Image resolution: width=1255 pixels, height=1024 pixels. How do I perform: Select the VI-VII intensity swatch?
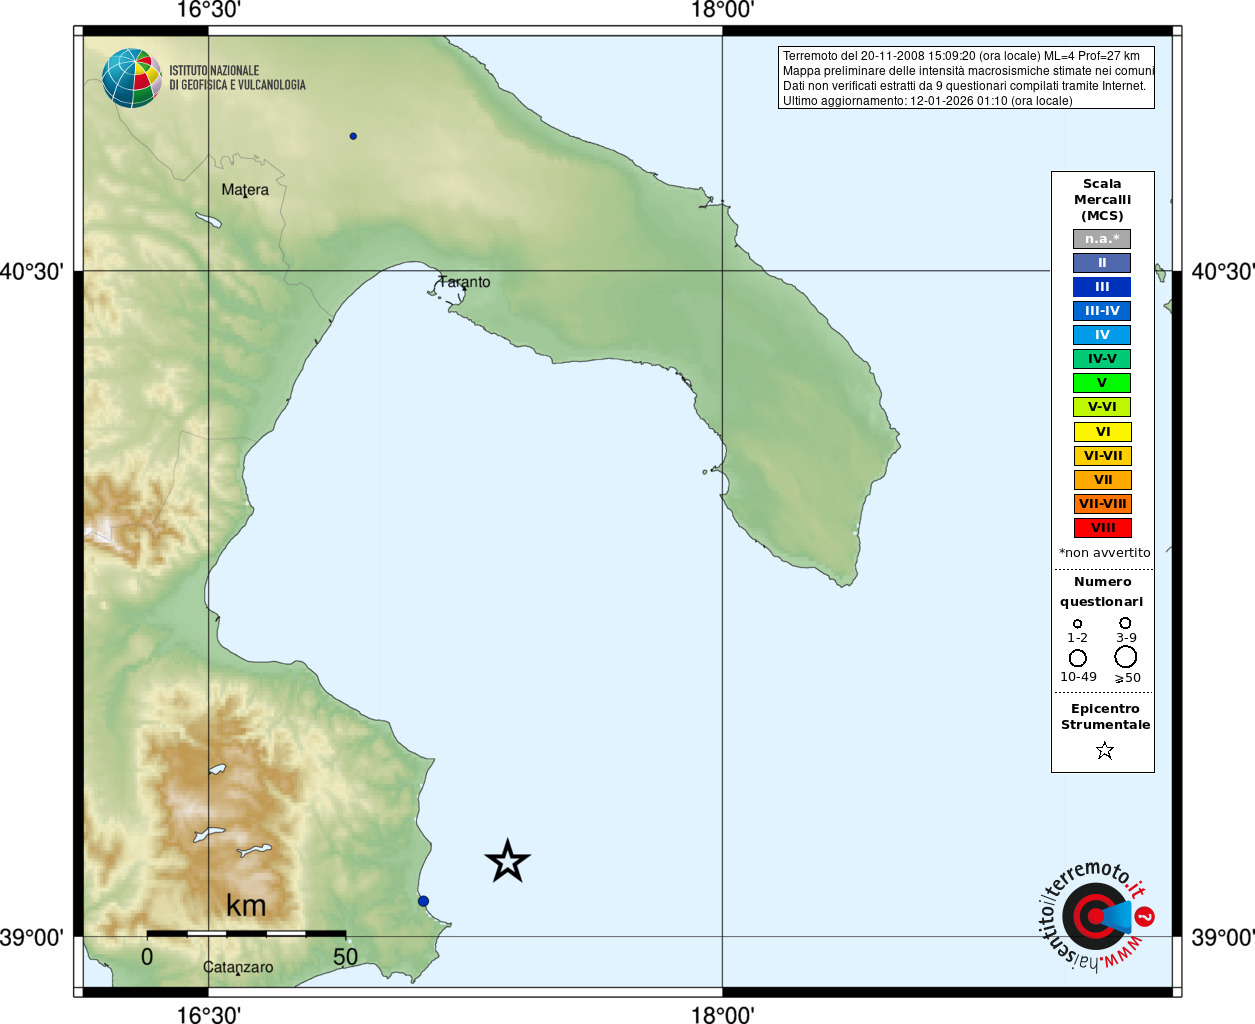tap(1103, 456)
